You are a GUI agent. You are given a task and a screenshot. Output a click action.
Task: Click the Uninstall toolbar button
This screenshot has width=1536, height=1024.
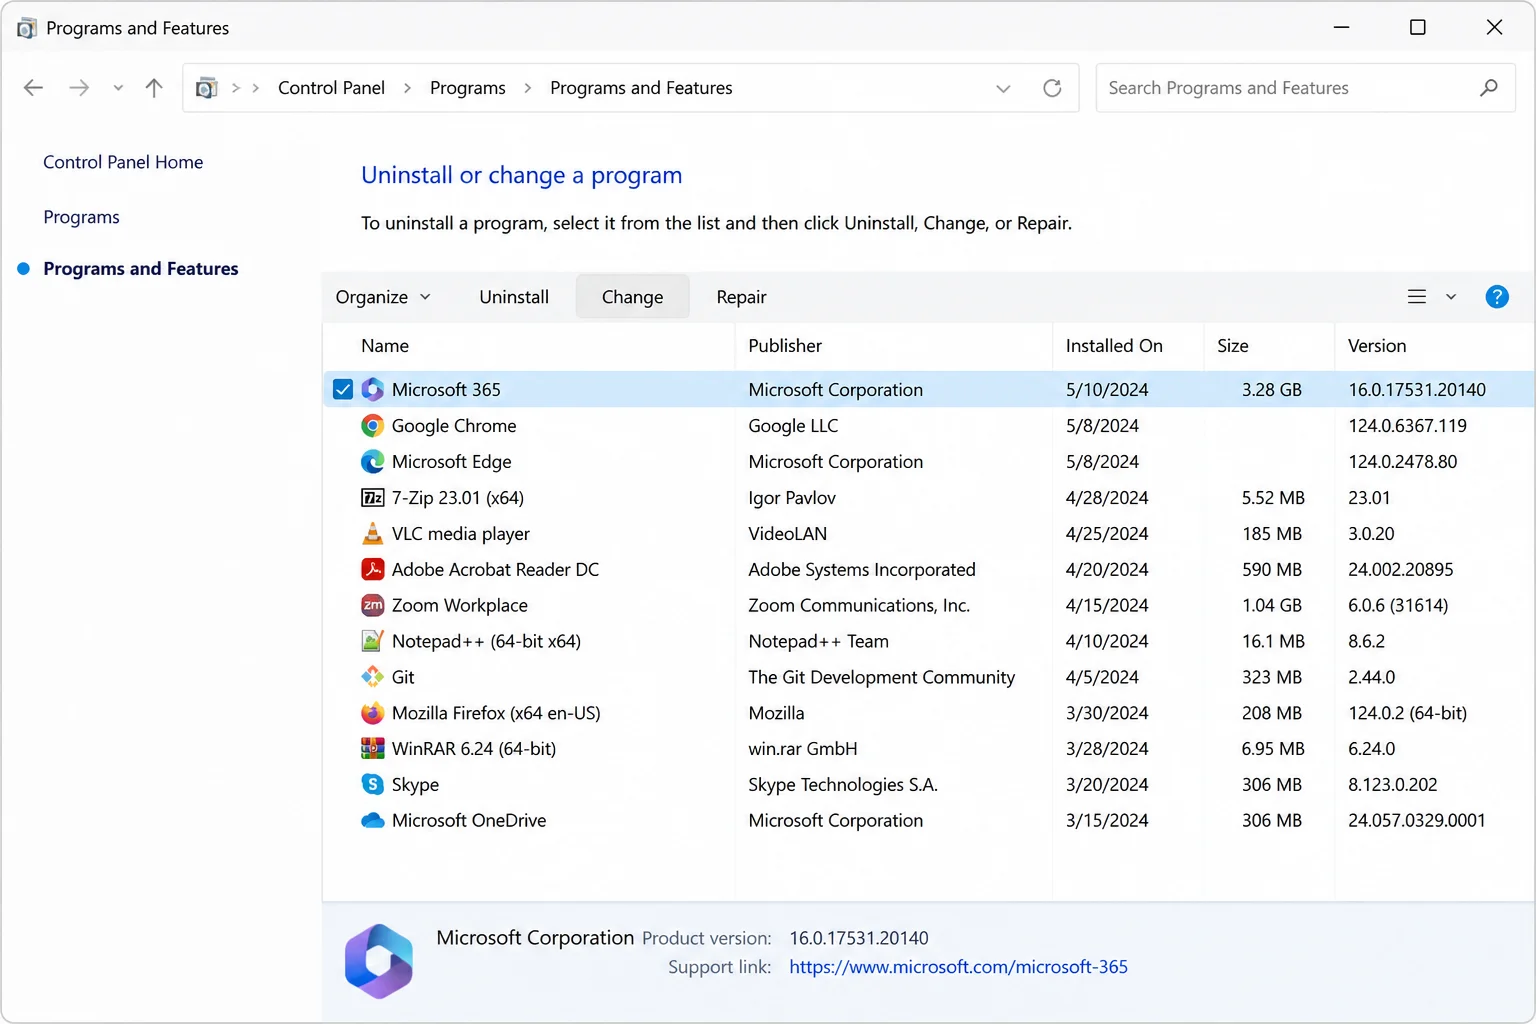(514, 297)
